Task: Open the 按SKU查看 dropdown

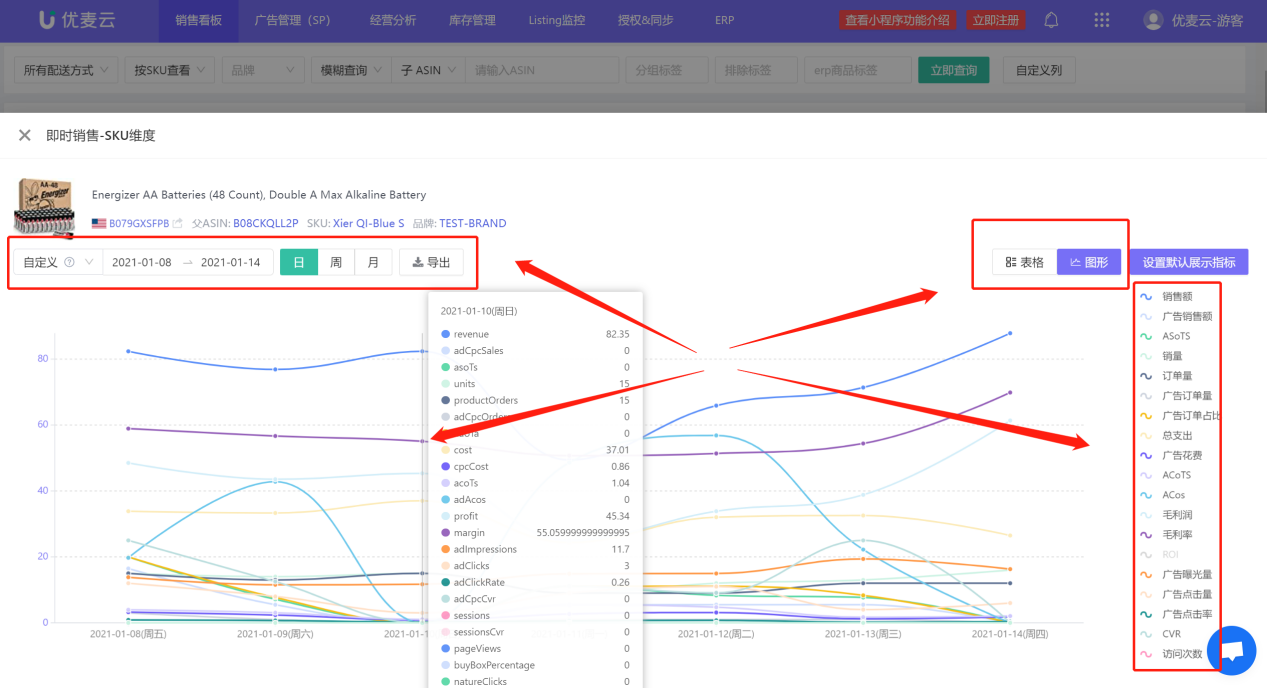Action: click(x=169, y=70)
